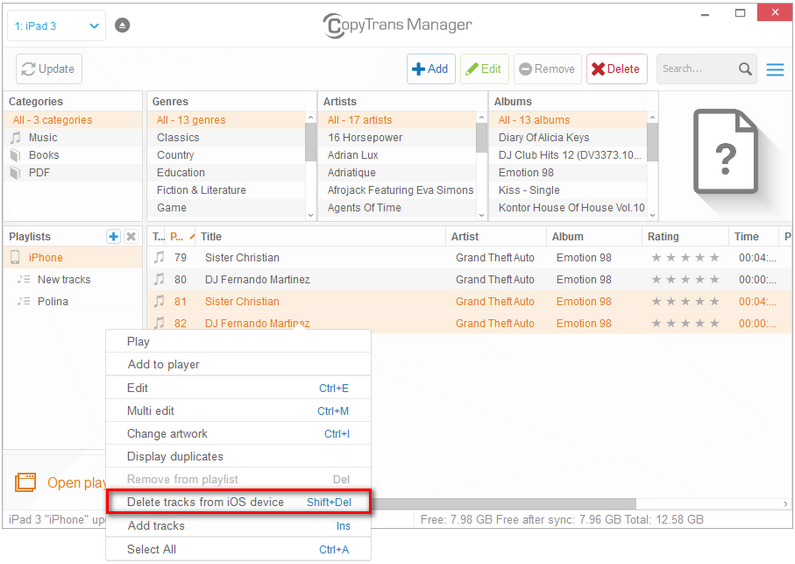Open the hamburger menu icon
Image resolution: width=795 pixels, height=564 pixels.
pyautogui.click(x=775, y=69)
